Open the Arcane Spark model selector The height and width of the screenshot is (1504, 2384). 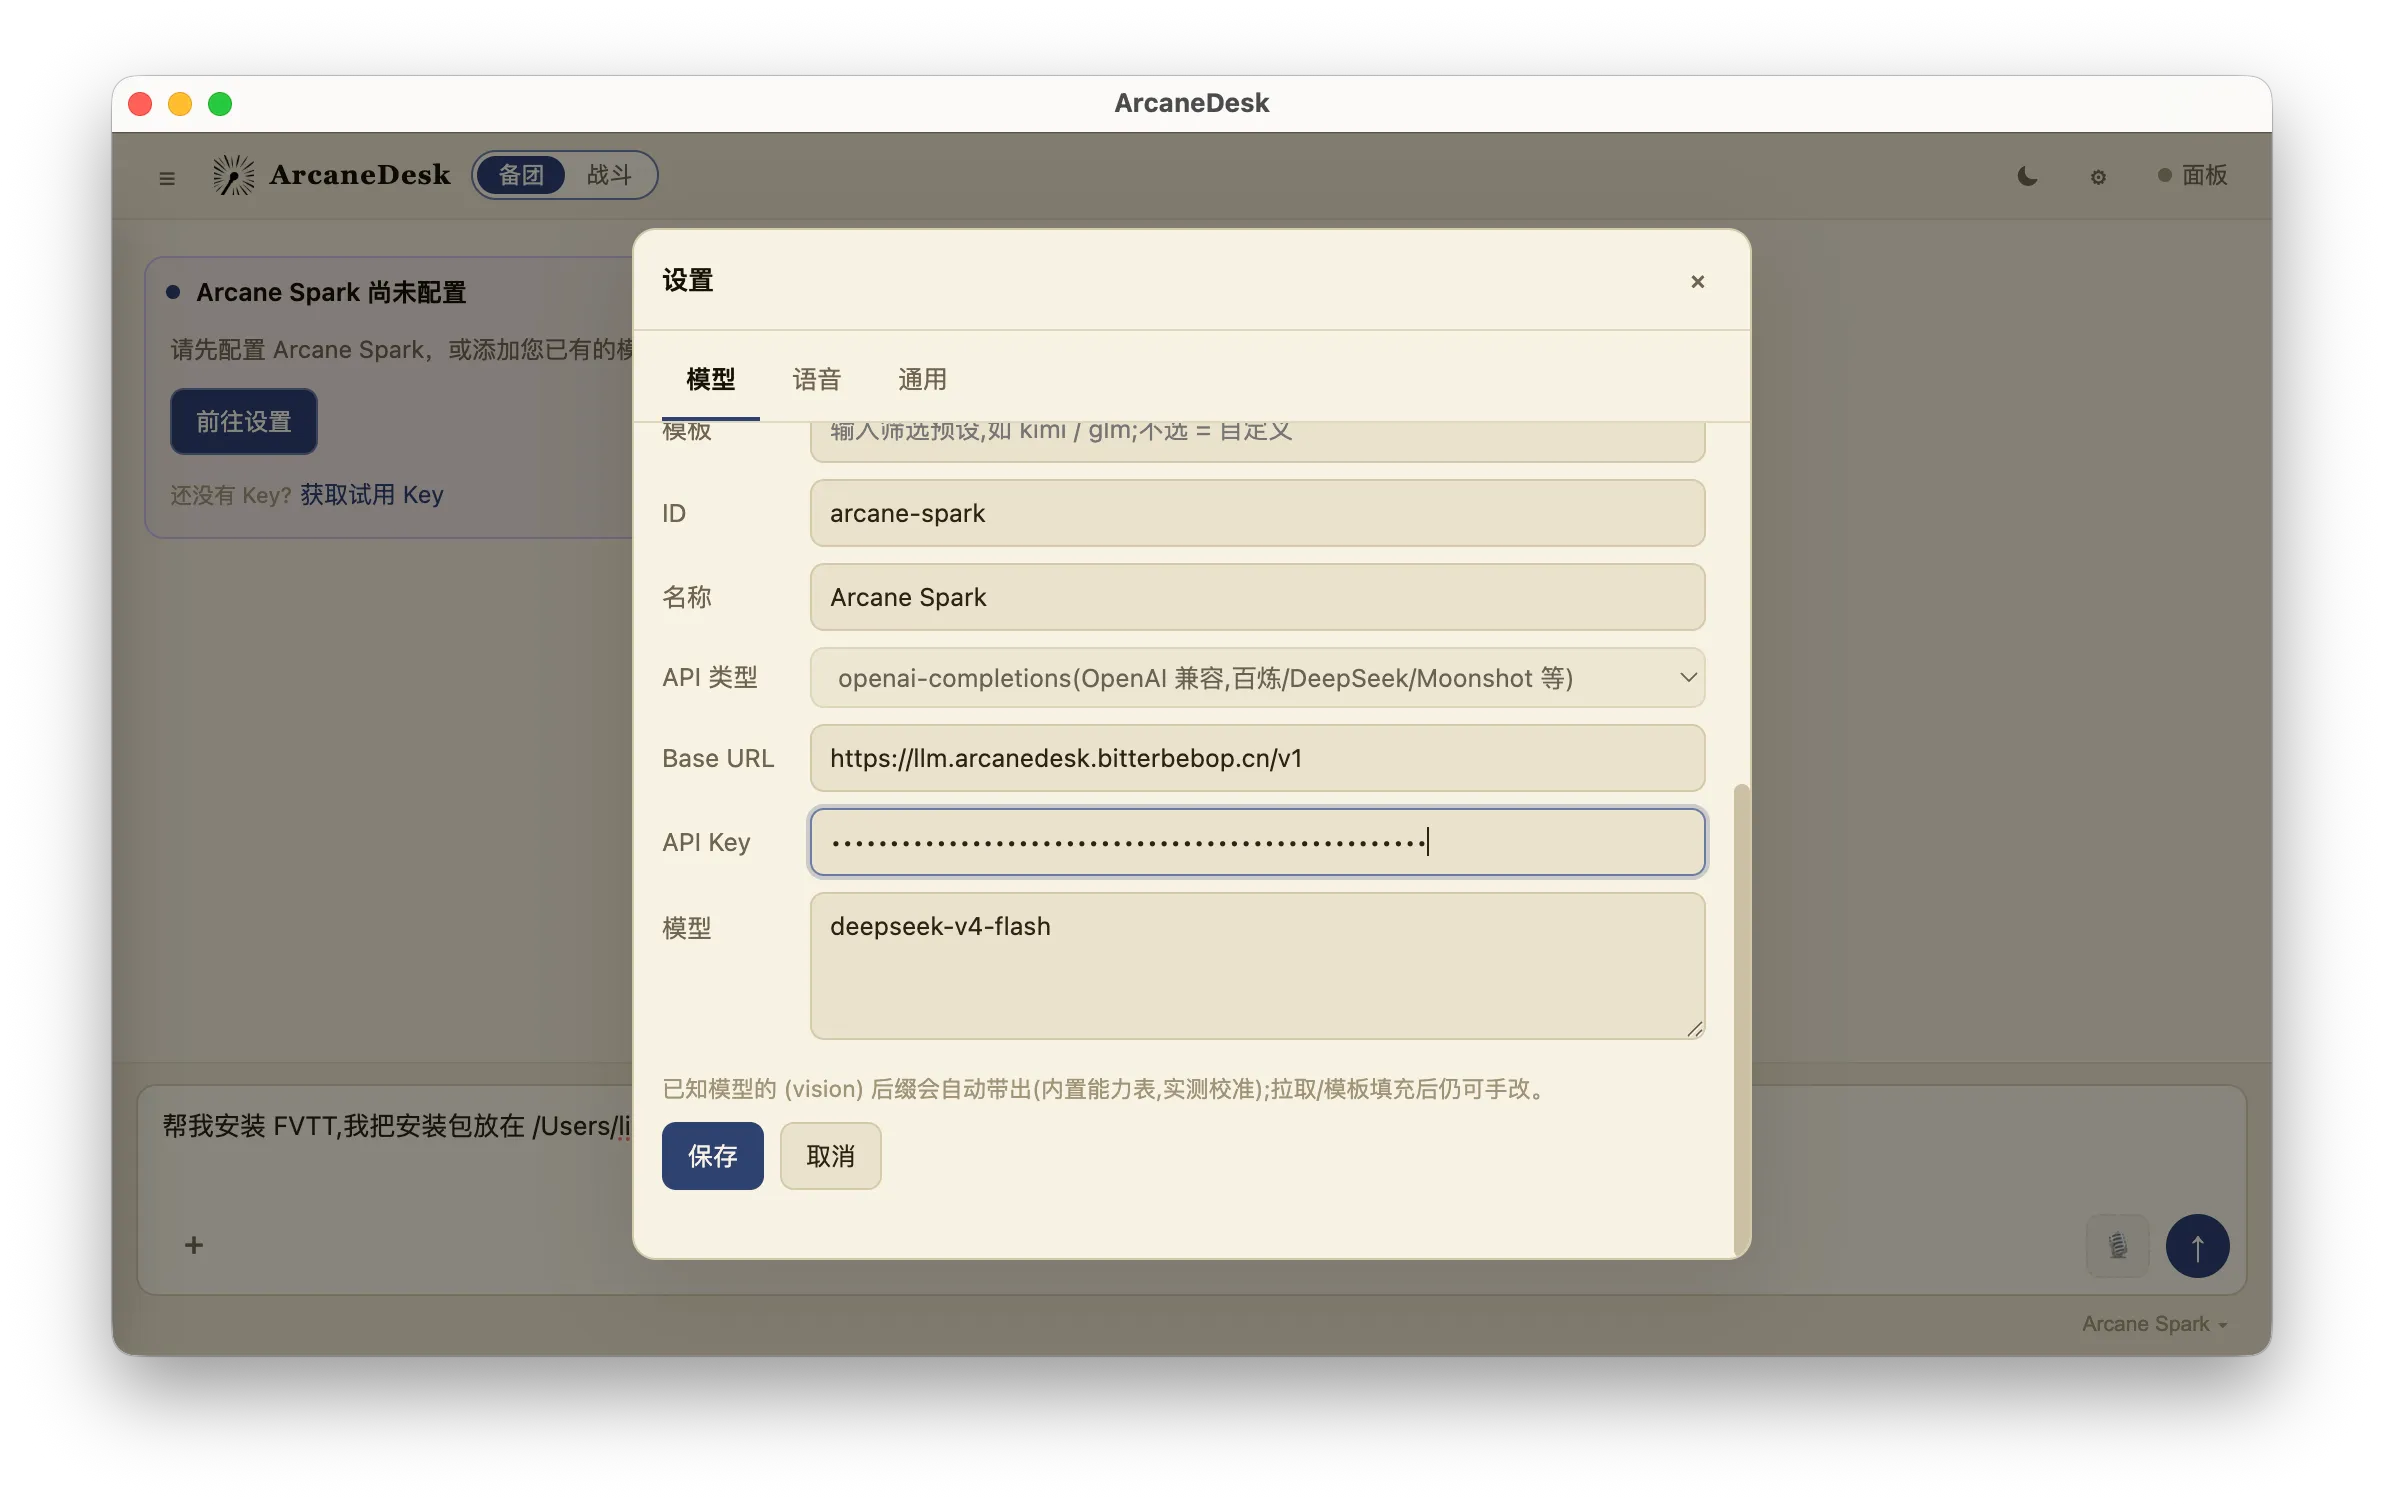click(x=2154, y=1324)
